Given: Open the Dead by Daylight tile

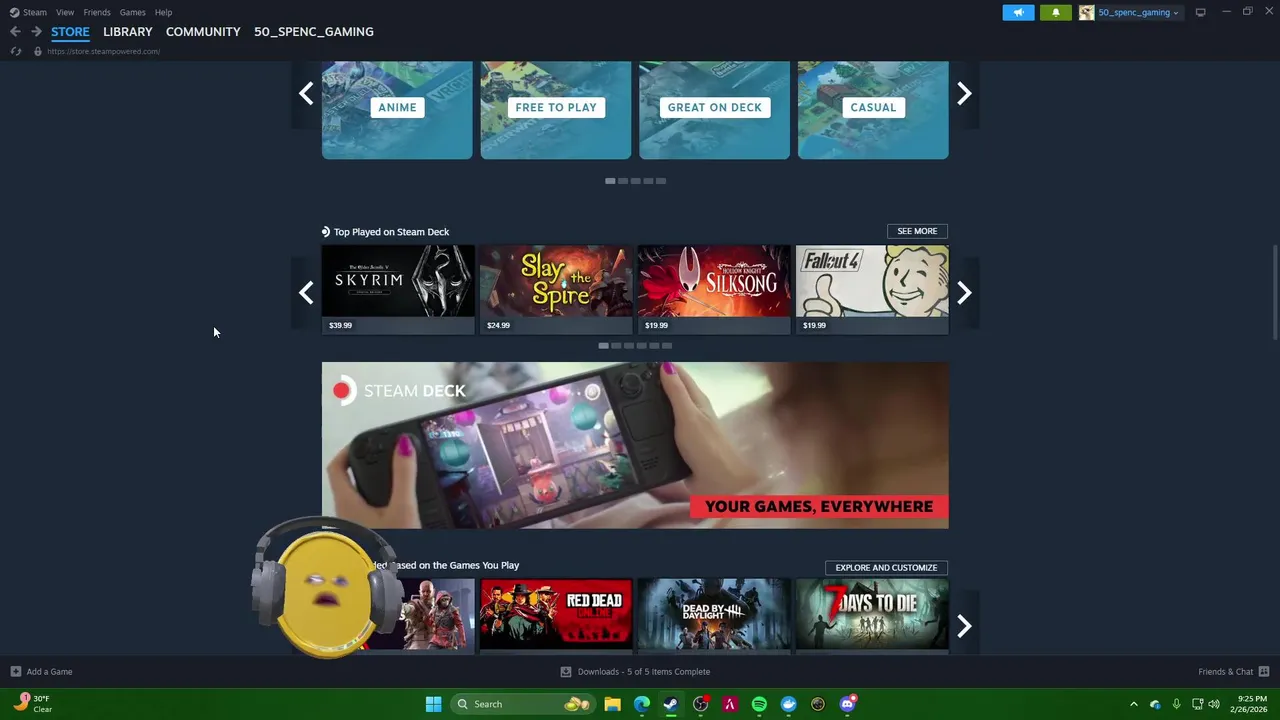Looking at the screenshot, I should 714,614.
